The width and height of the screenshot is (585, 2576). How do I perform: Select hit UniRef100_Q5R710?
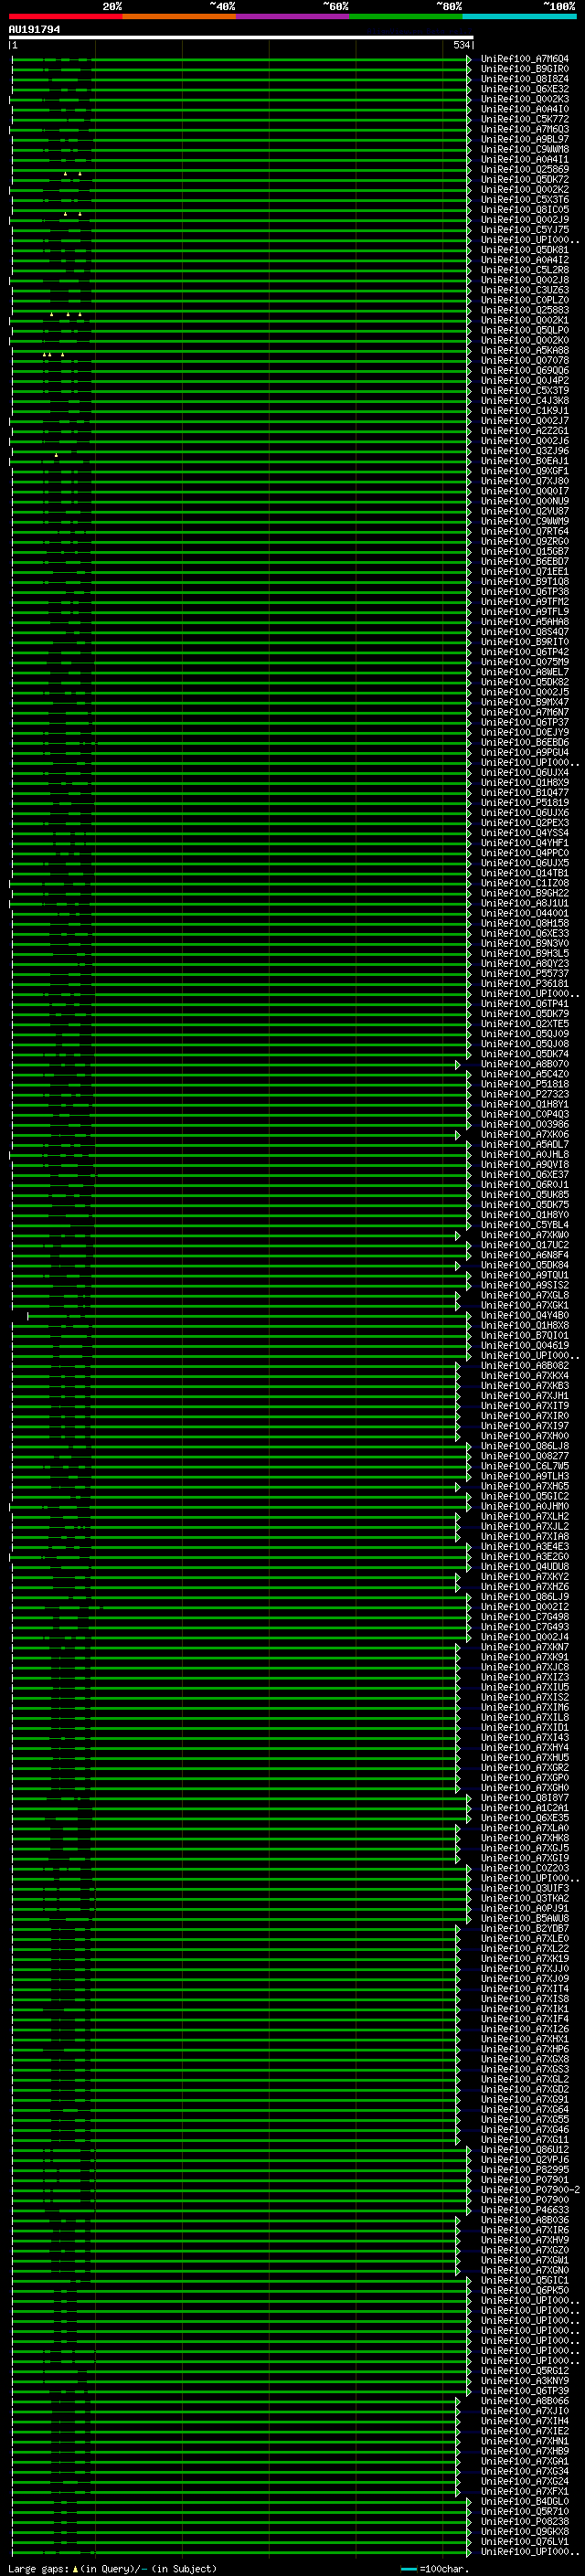pos(524,2511)
